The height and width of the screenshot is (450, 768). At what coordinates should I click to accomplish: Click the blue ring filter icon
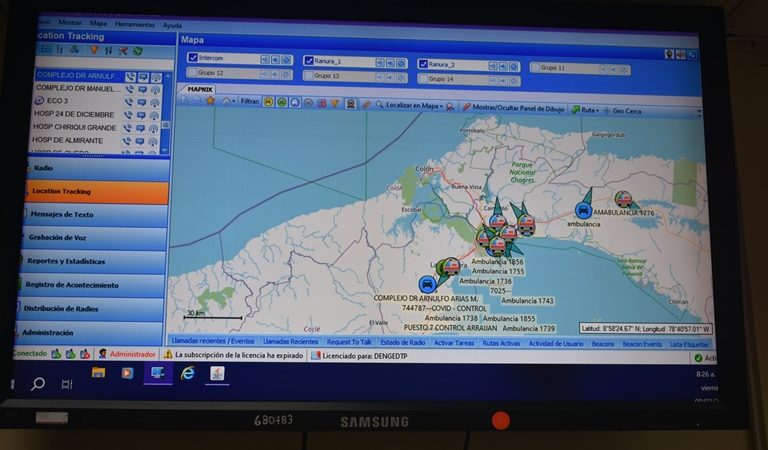click(295, 102)
